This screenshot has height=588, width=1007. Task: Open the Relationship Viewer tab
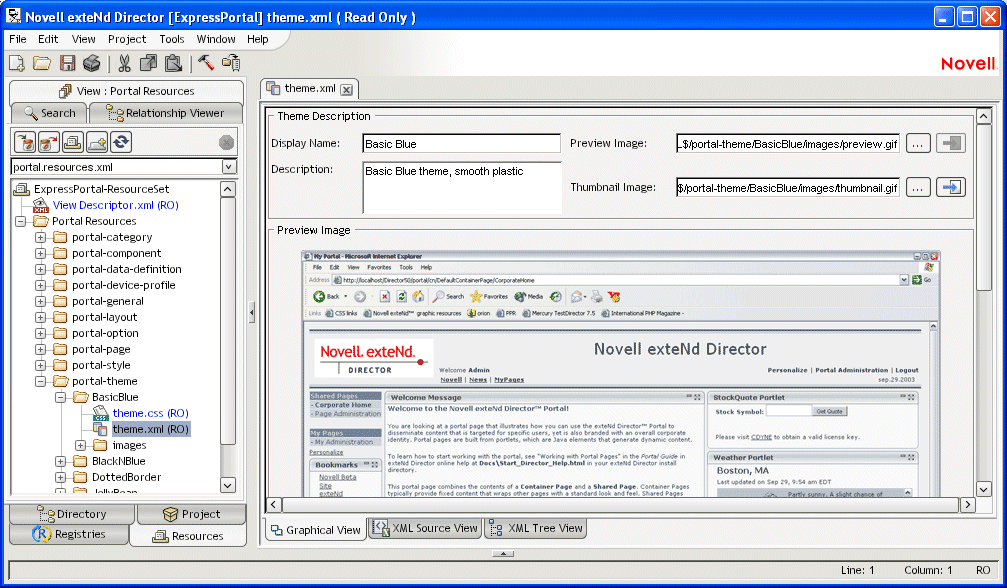click(166, 113)
